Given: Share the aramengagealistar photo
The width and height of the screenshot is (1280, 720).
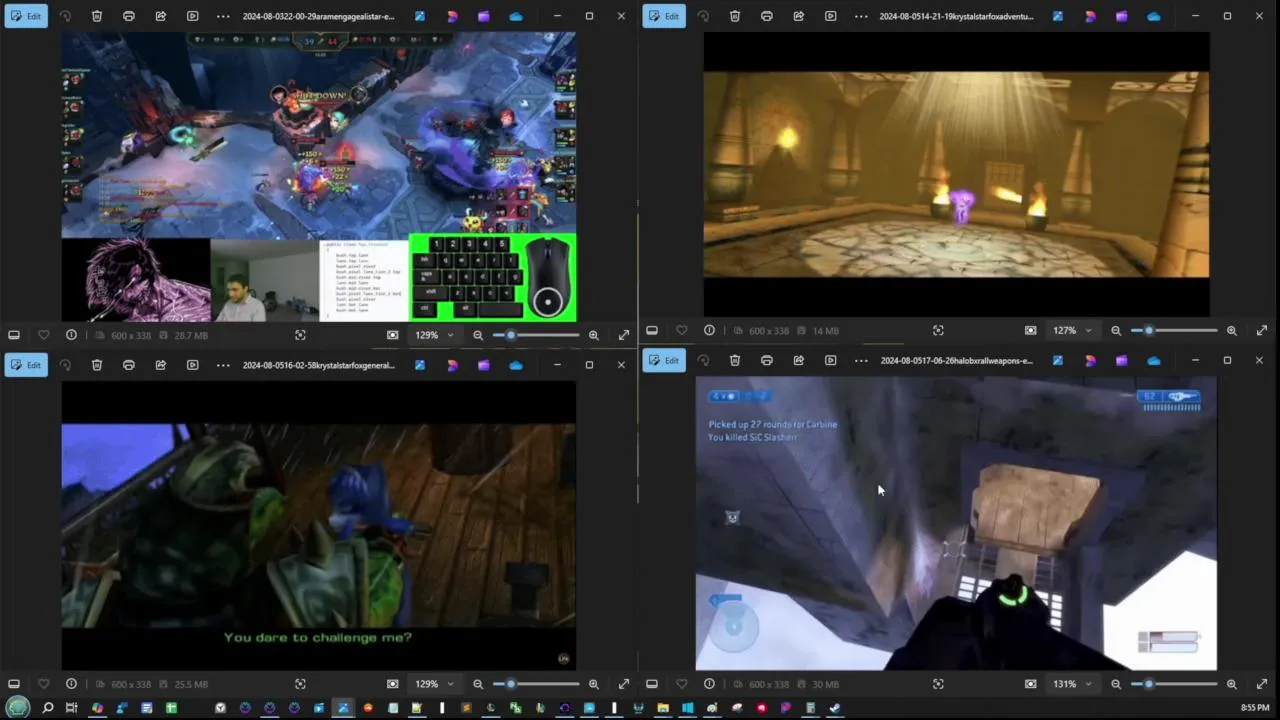Looking at the screenshot, I should [x=161, y=16].
